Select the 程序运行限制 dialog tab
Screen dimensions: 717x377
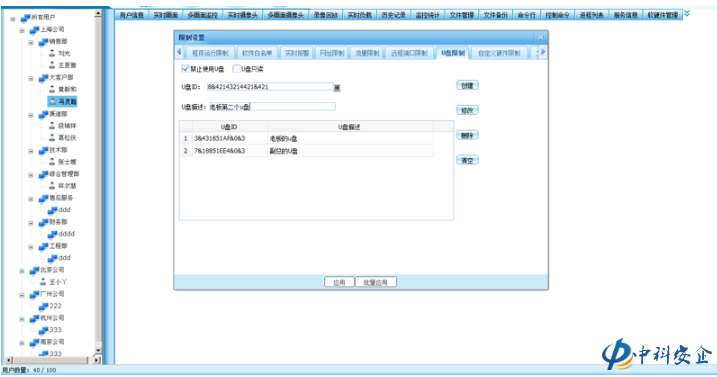[x=210, y=53]
